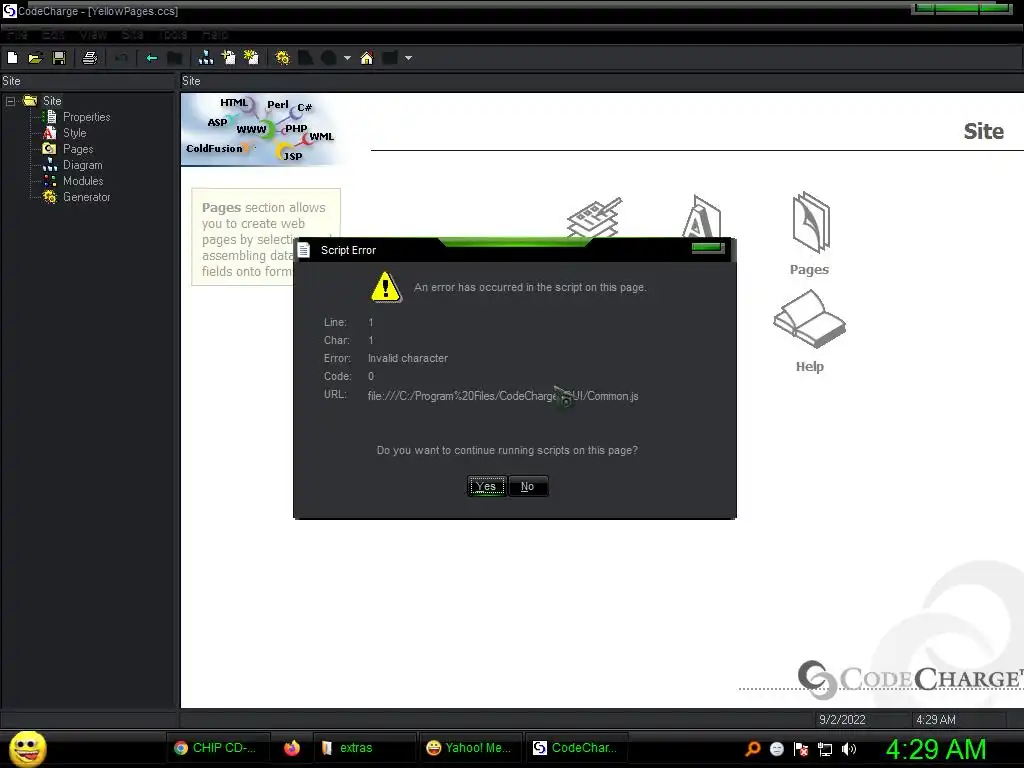
Task: Click the security flag tray icon
Action: (801, 749)
